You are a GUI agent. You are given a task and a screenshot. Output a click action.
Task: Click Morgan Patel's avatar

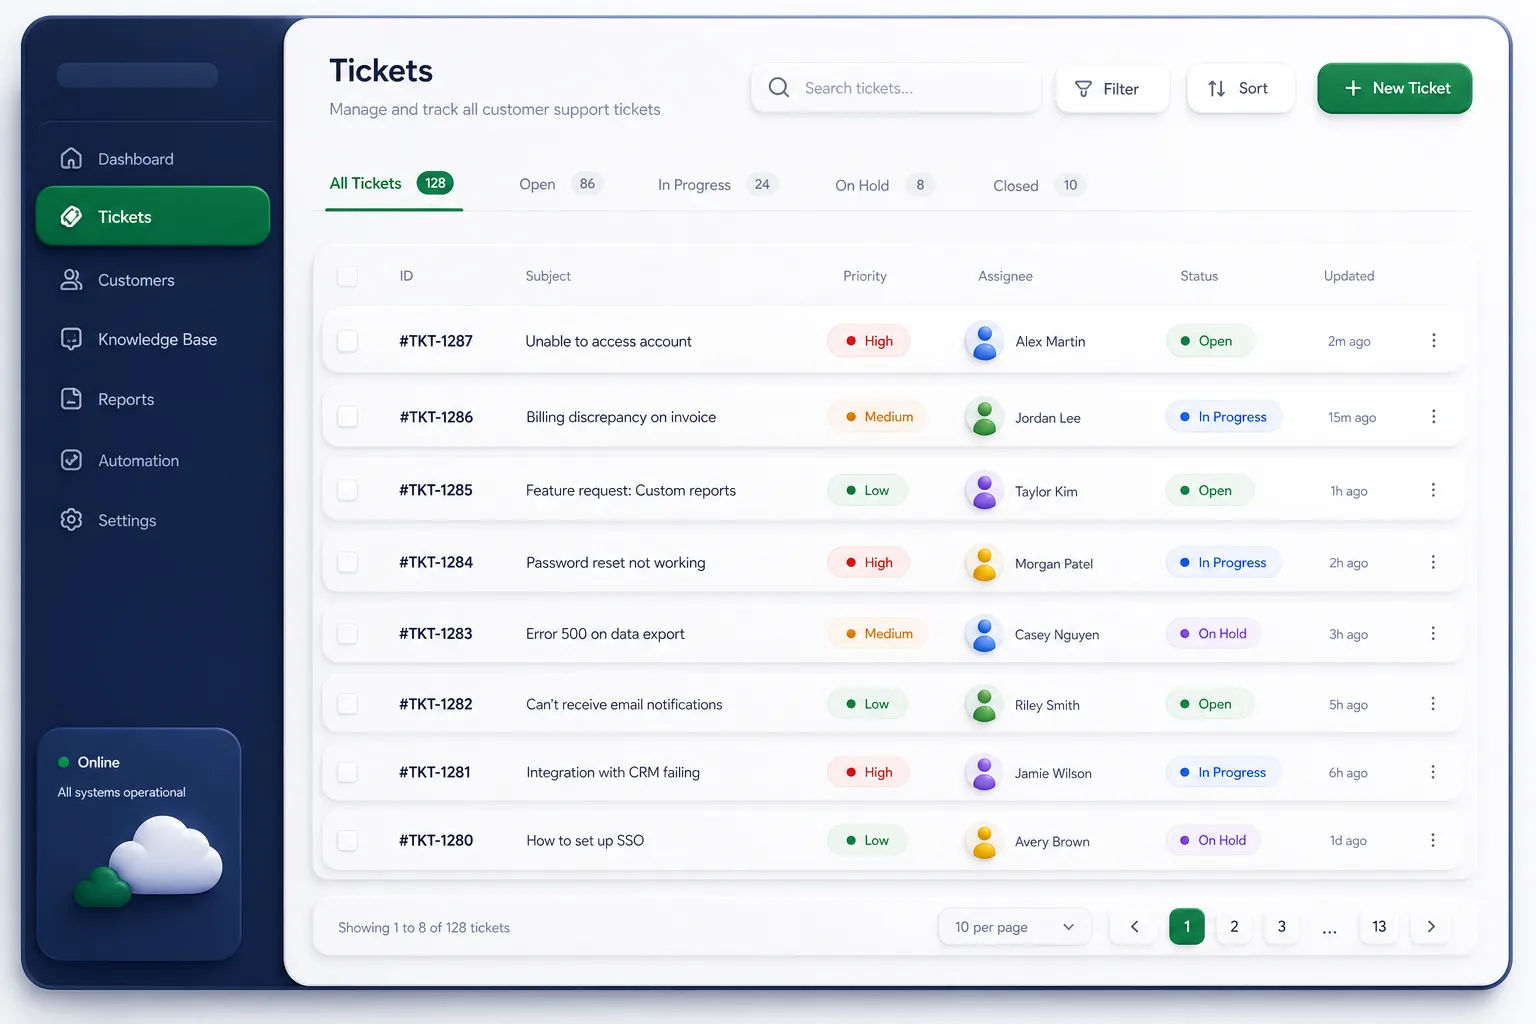pos(984,563)
